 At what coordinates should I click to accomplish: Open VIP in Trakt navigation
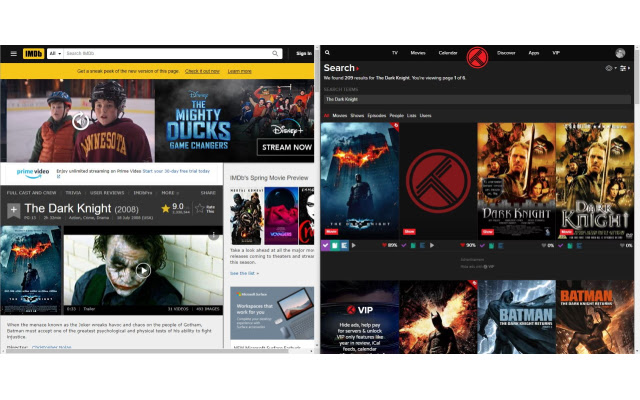click(x=556, y=53)
